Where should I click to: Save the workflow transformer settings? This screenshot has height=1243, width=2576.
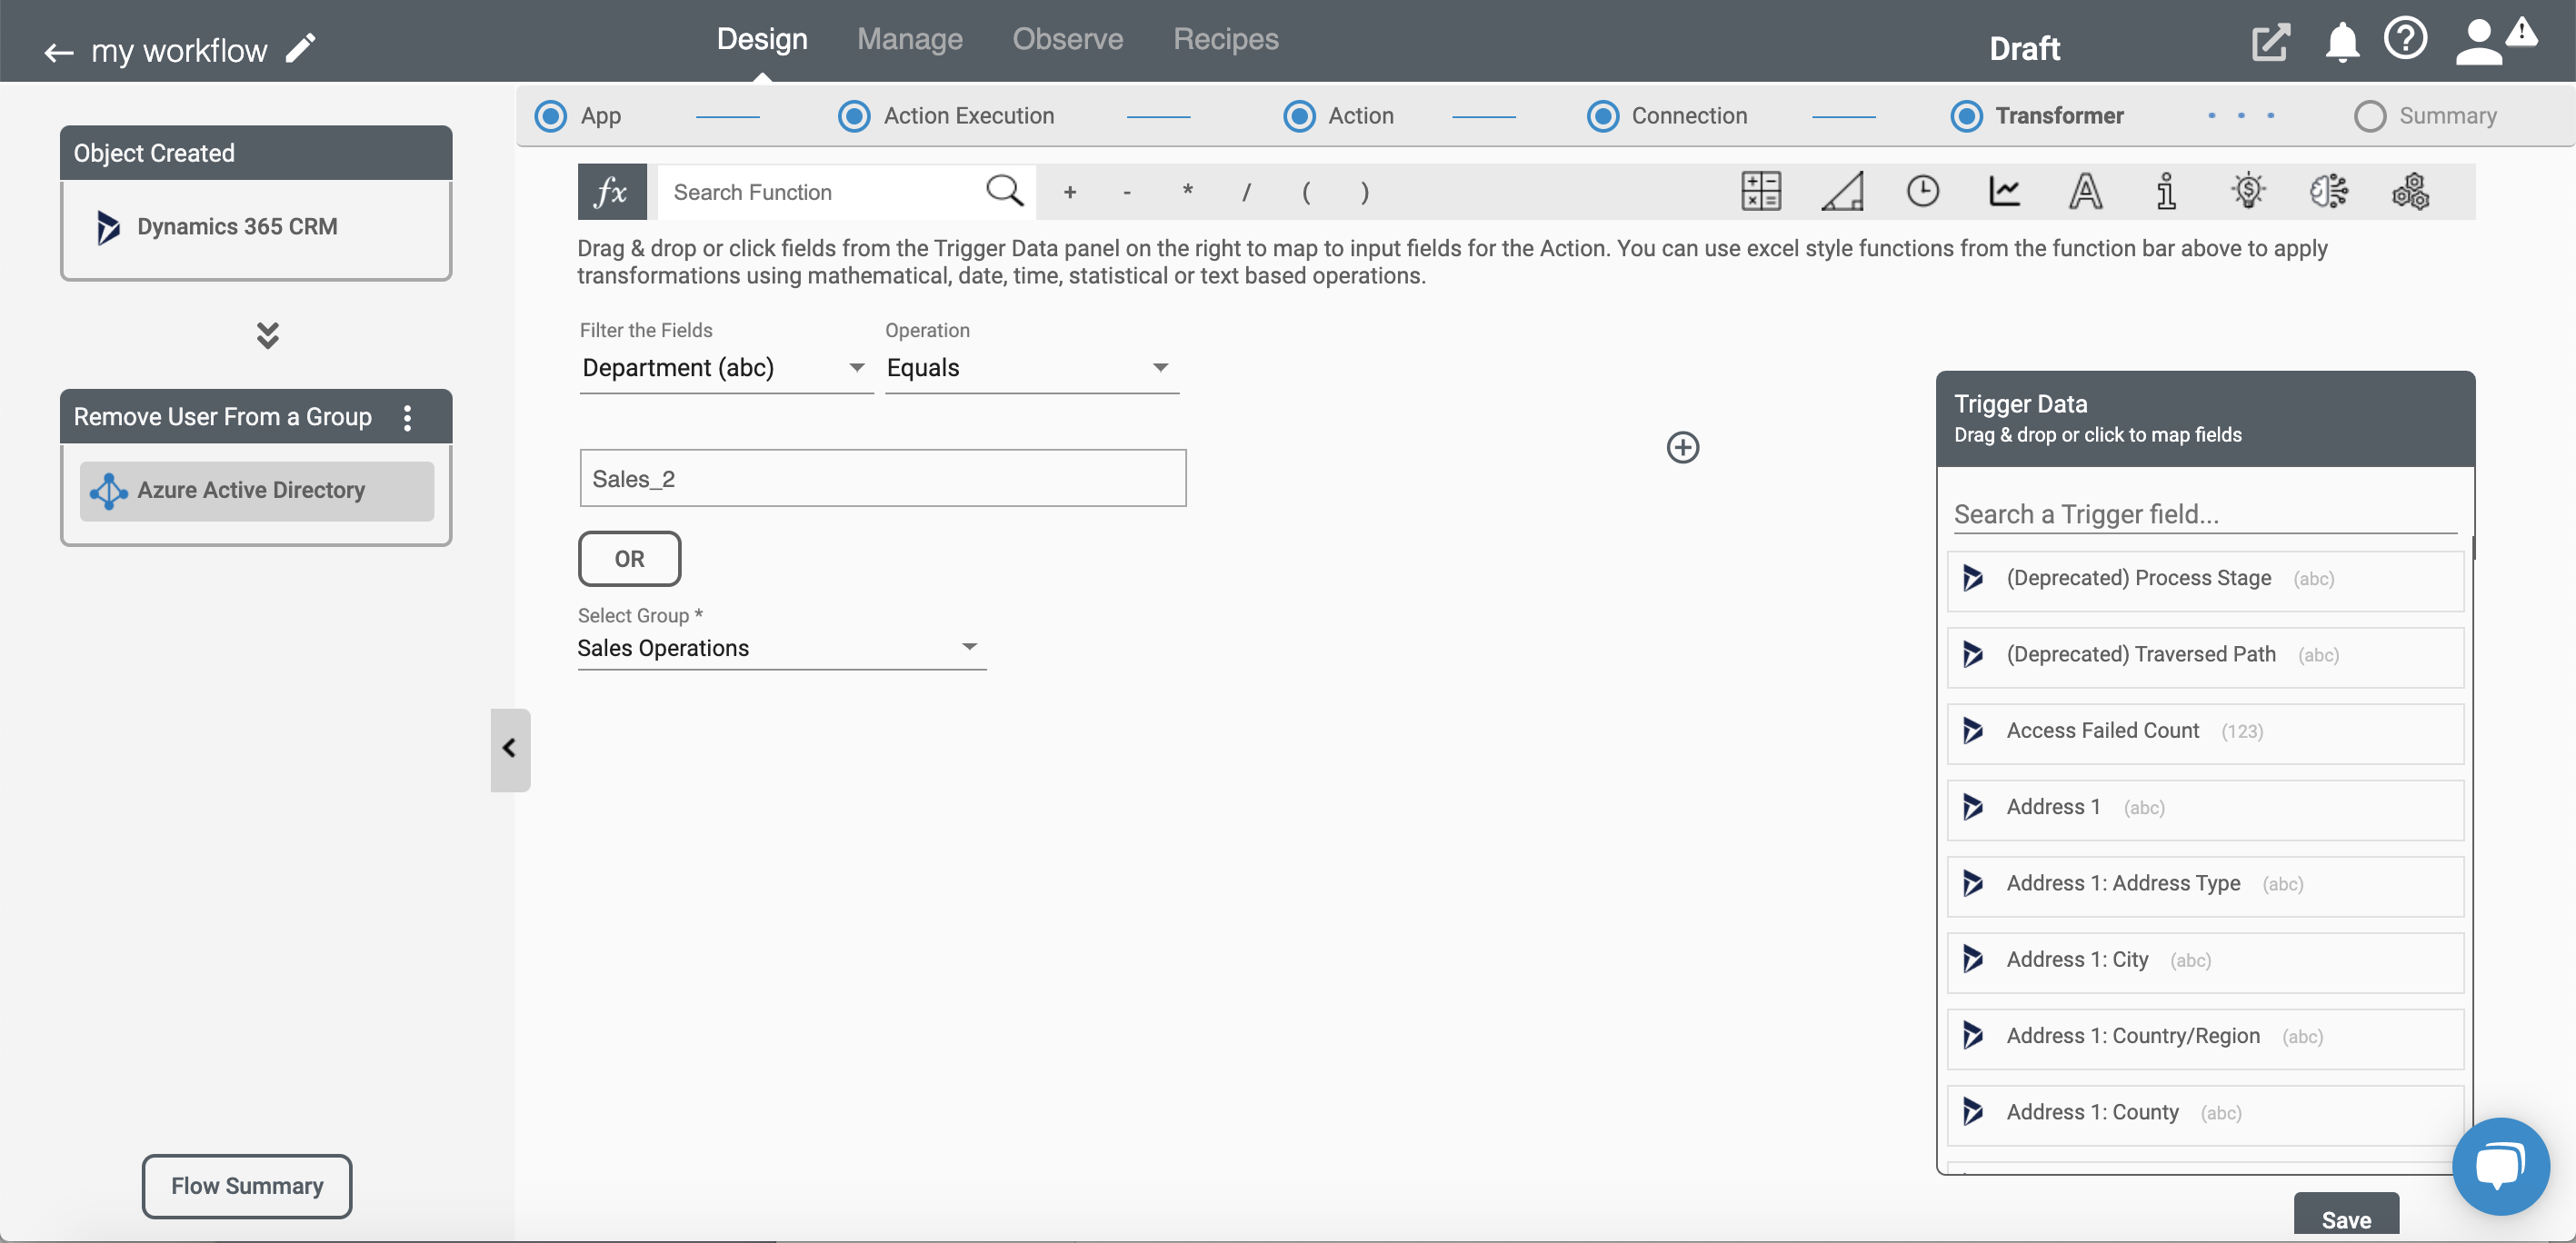(x=2346, y=1218)
